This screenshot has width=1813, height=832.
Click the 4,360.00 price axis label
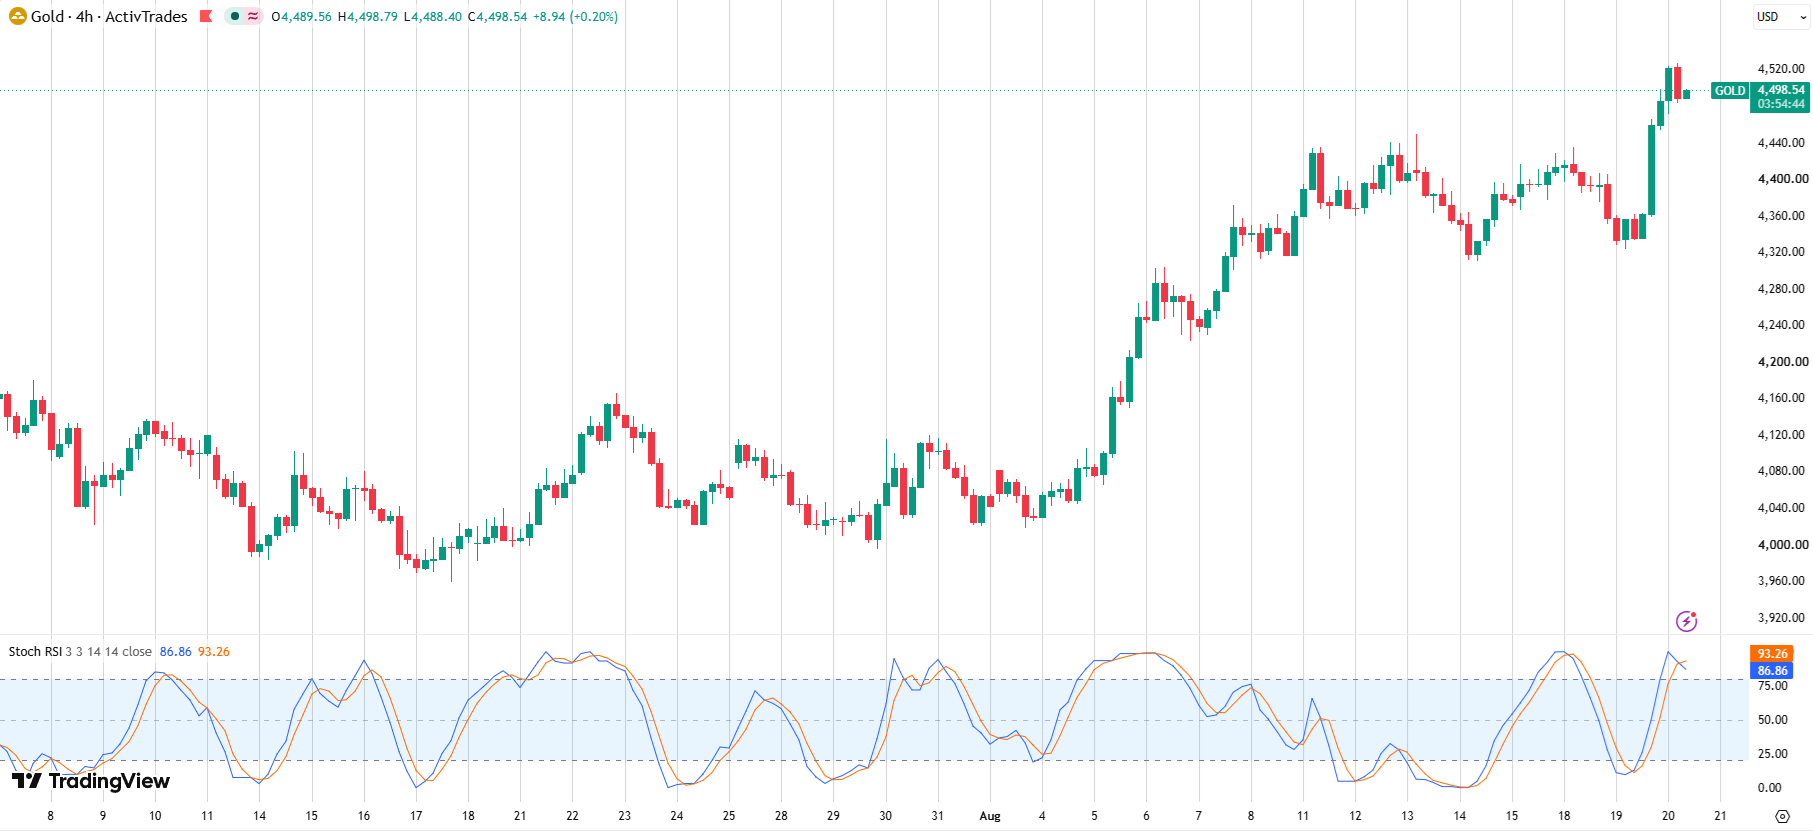pos(1781,216)
